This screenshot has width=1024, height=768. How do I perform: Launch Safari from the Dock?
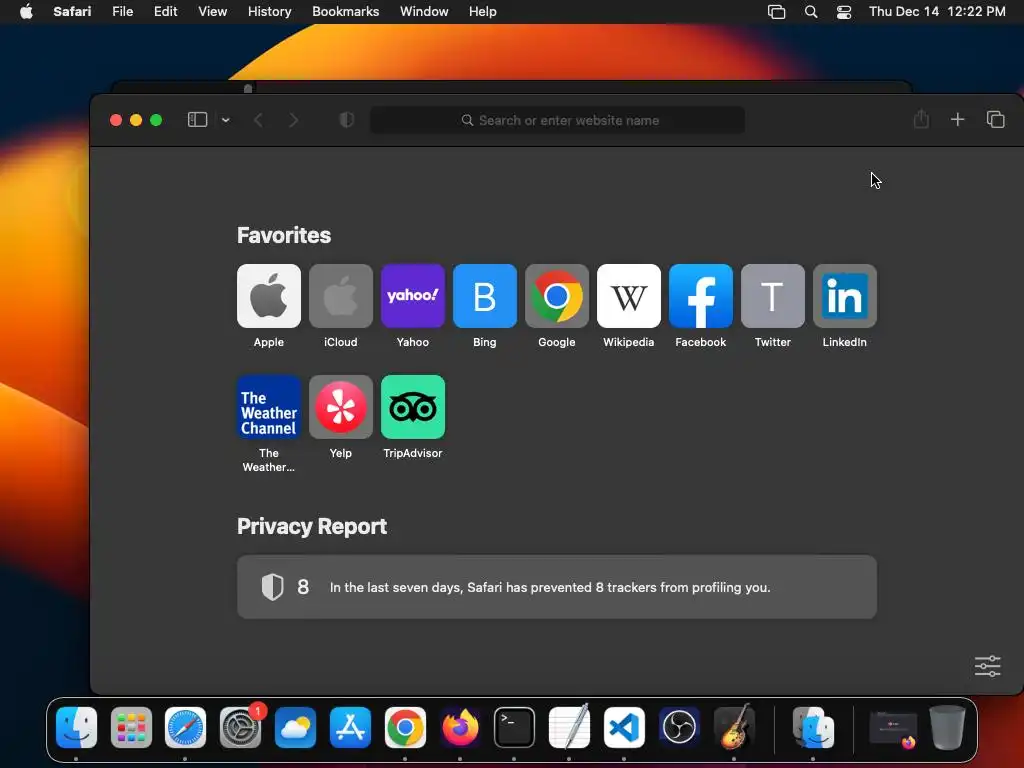[185, 728]
